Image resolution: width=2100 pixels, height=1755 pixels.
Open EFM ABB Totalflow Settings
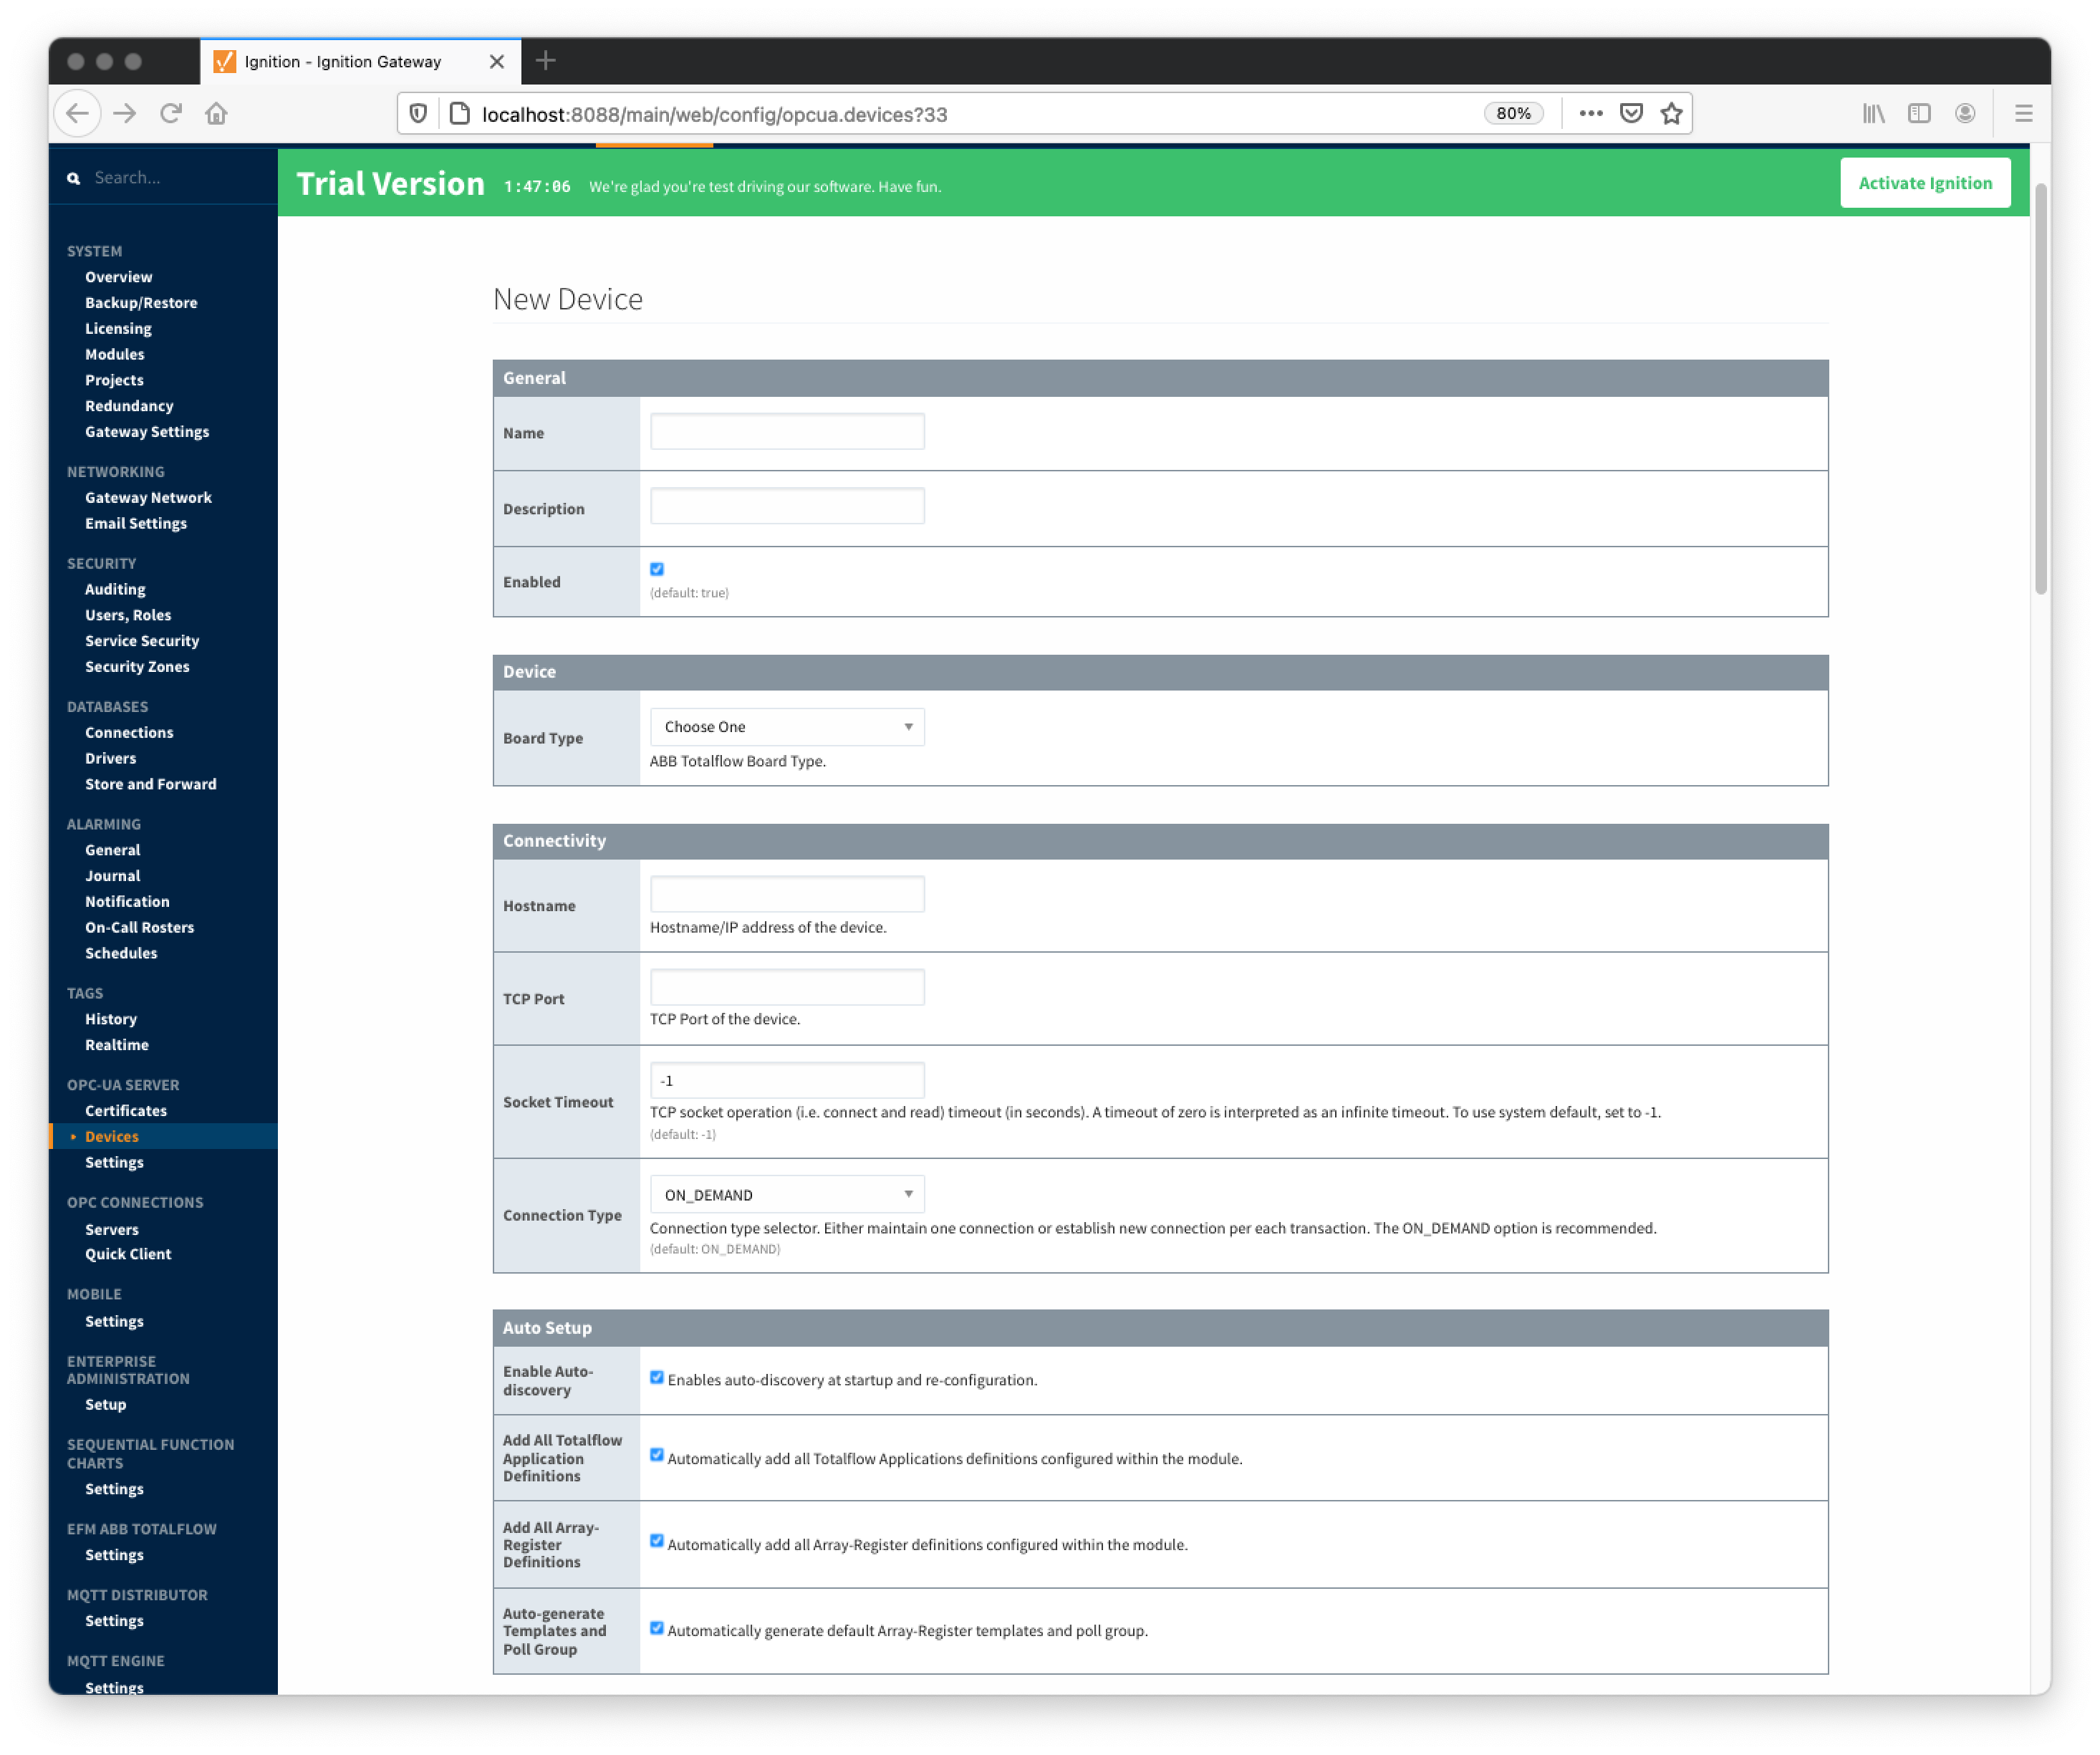[x=114, y=1555]
